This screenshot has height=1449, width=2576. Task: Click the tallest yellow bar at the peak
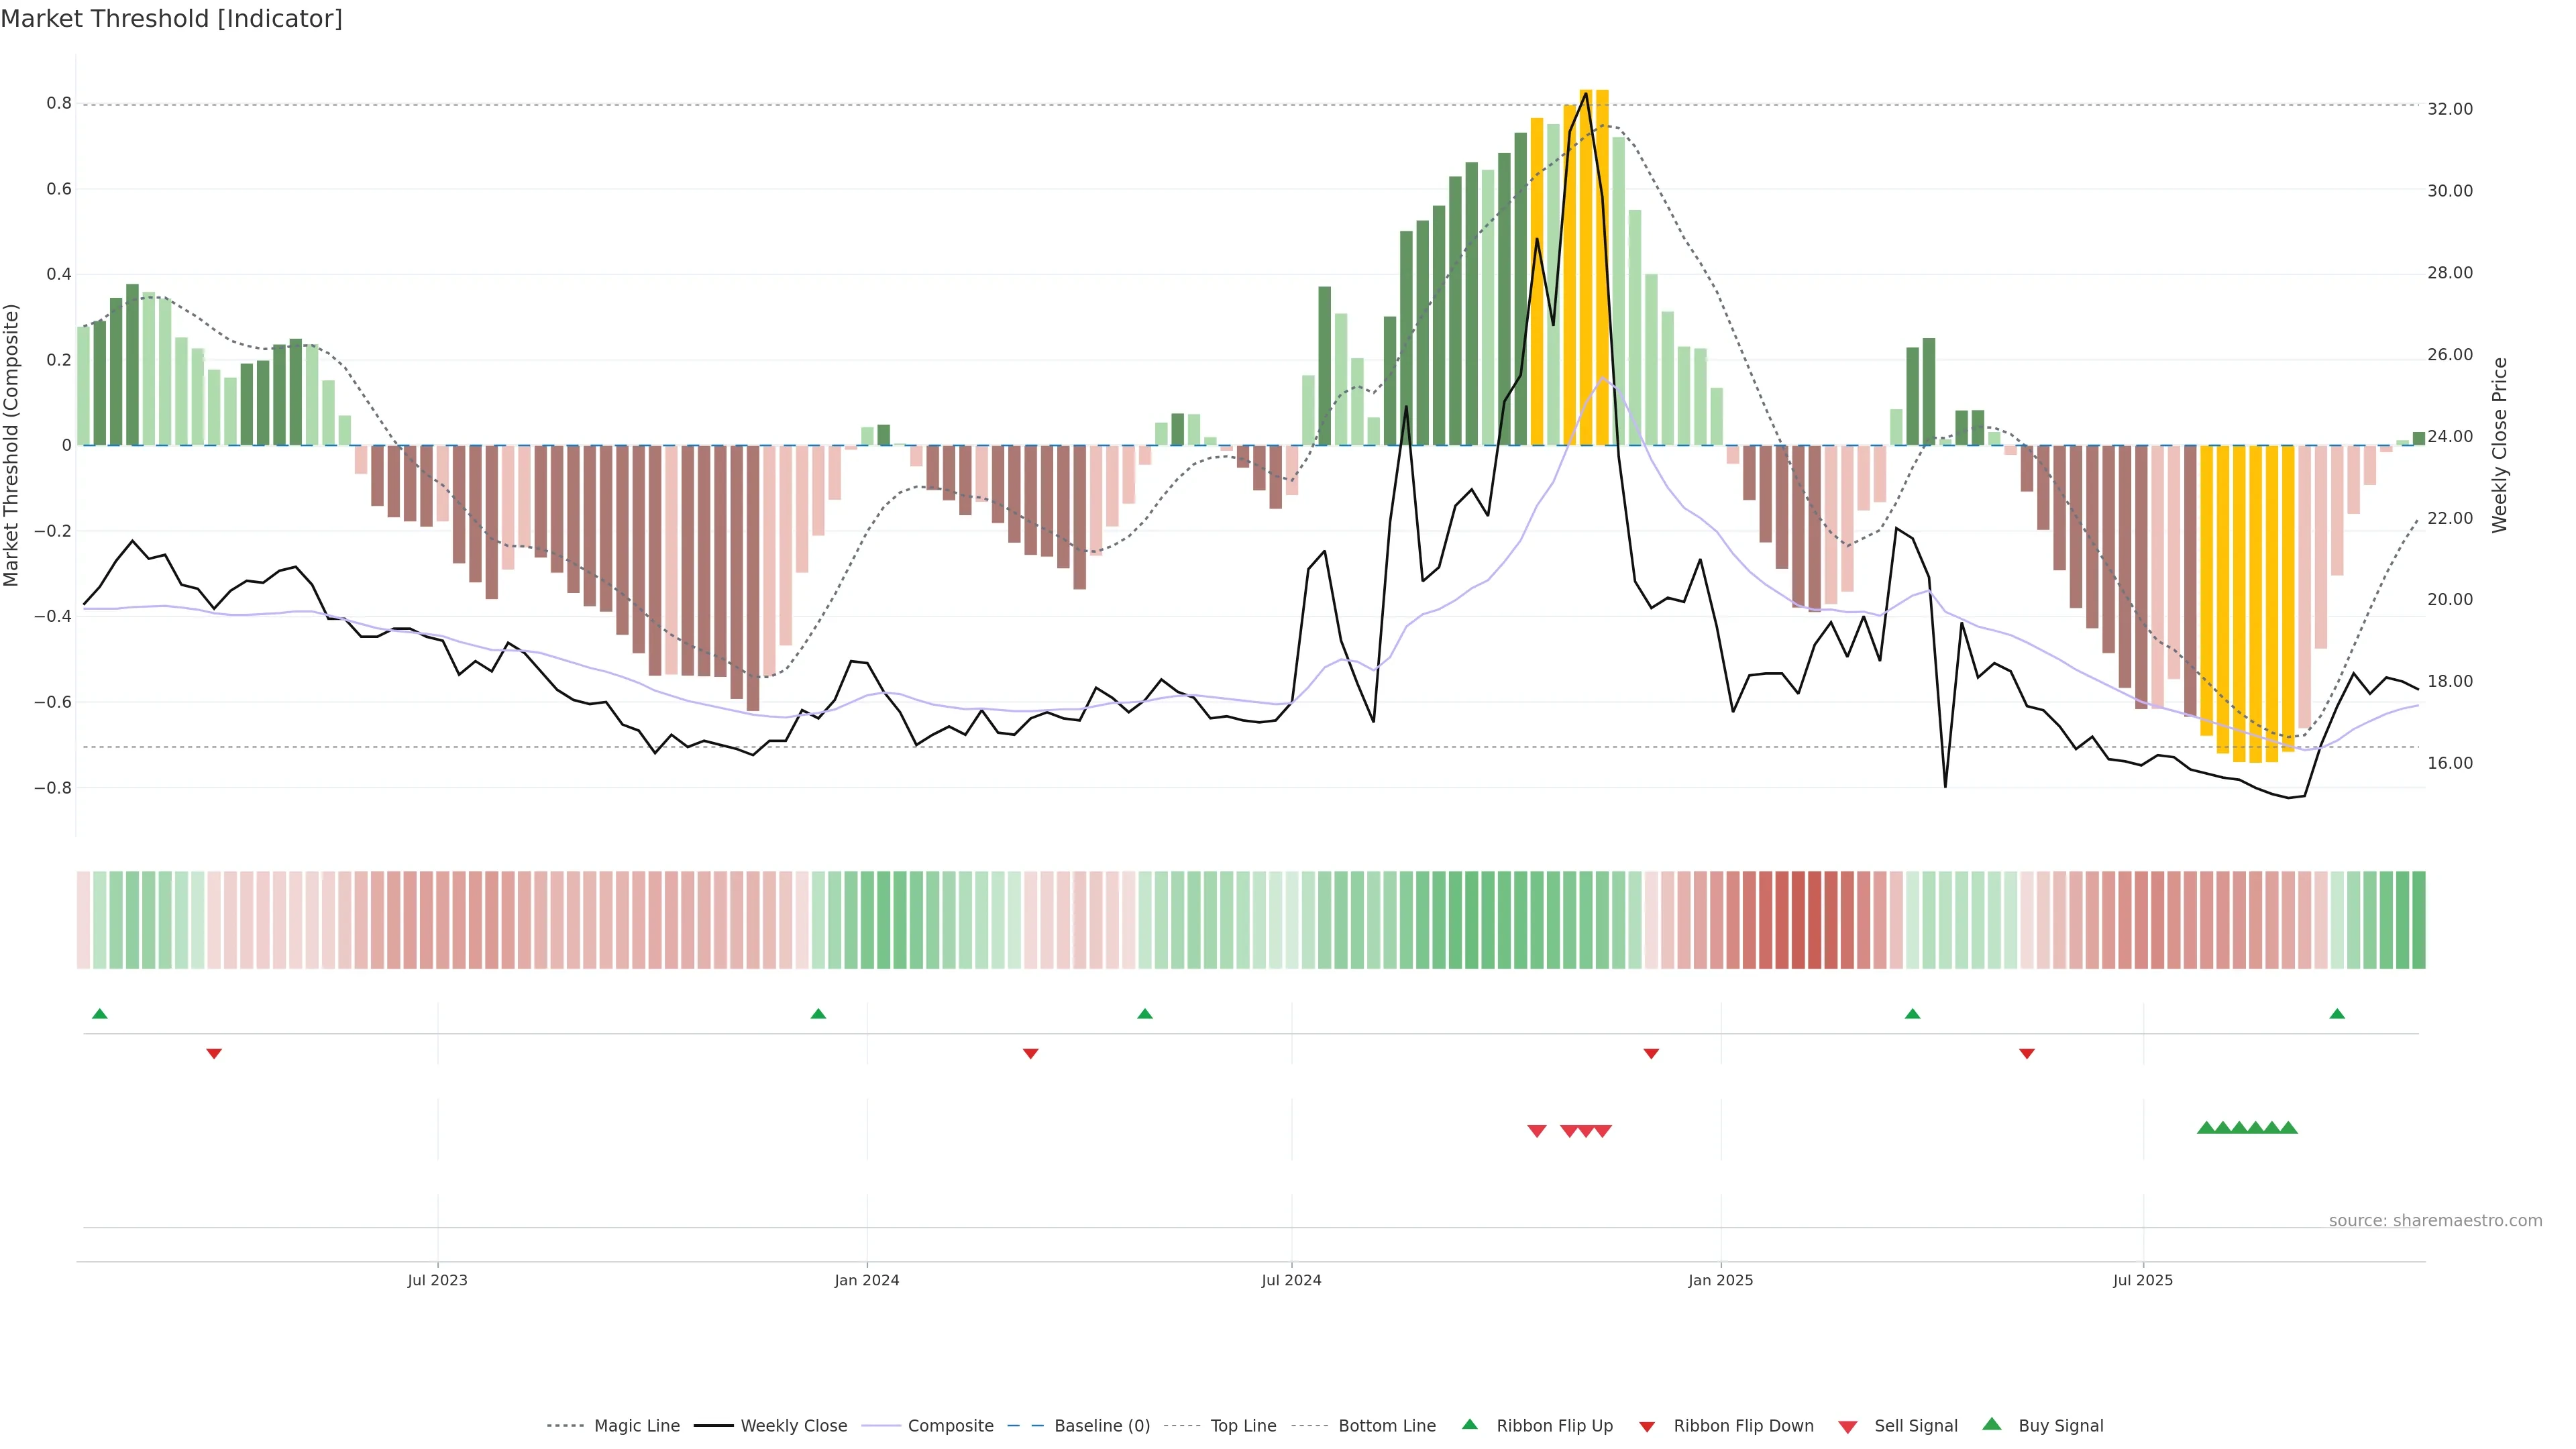[1586, 268]
